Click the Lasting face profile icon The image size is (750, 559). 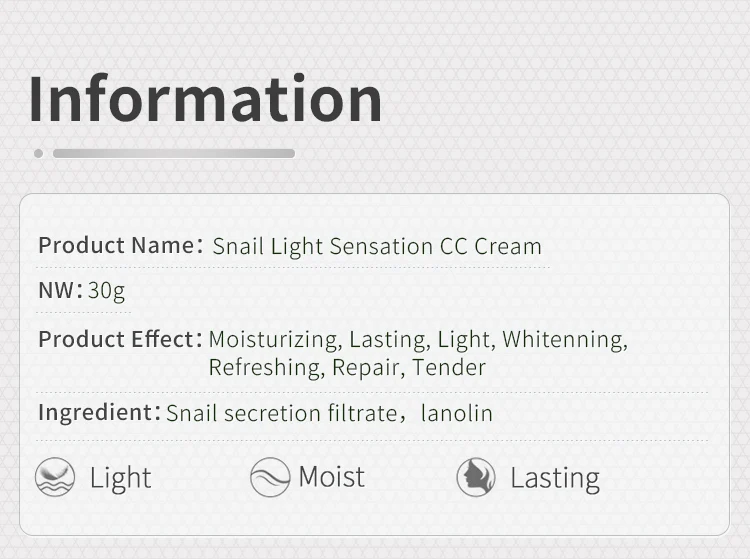[476, 477]
